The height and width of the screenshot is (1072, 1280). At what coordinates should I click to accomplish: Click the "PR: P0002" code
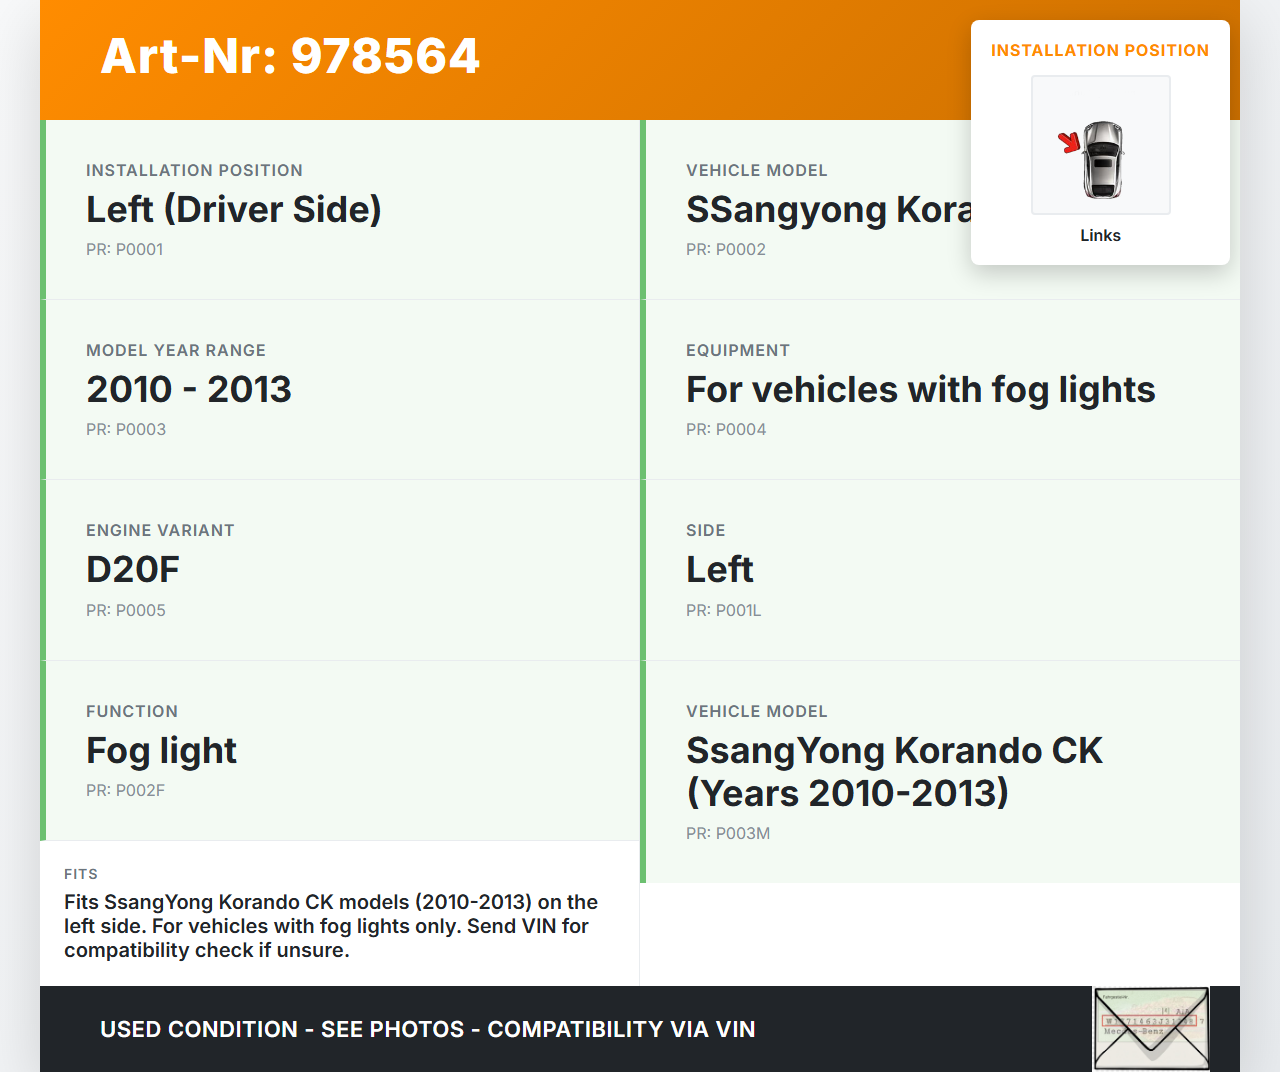pyautogui.click(x=726, y=249)
